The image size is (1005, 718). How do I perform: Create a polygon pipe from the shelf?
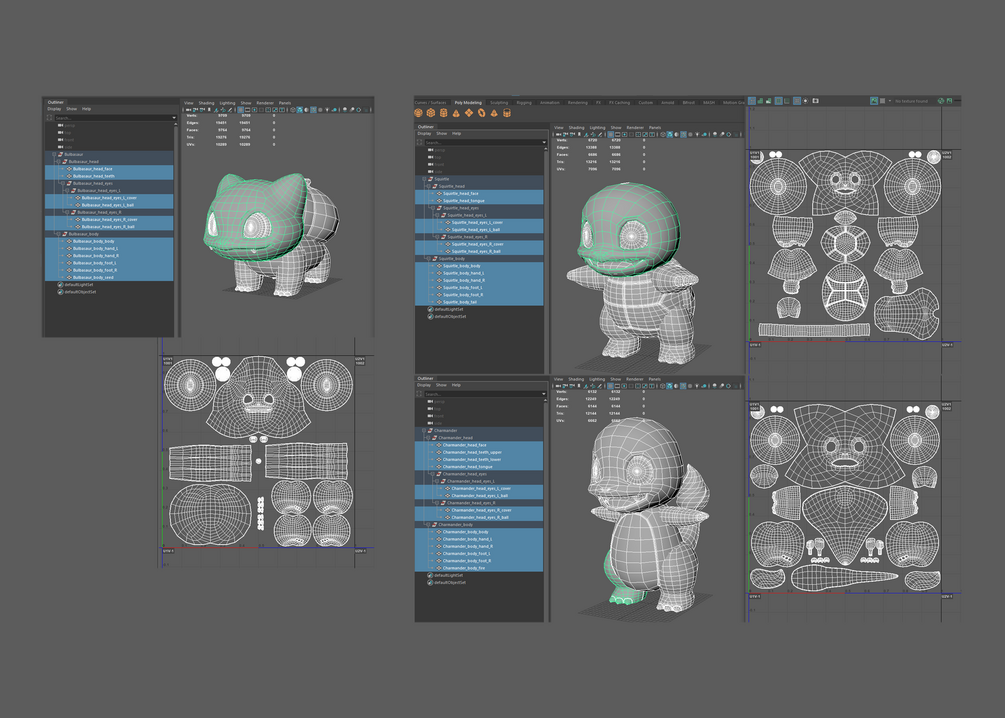click(507, 113)
